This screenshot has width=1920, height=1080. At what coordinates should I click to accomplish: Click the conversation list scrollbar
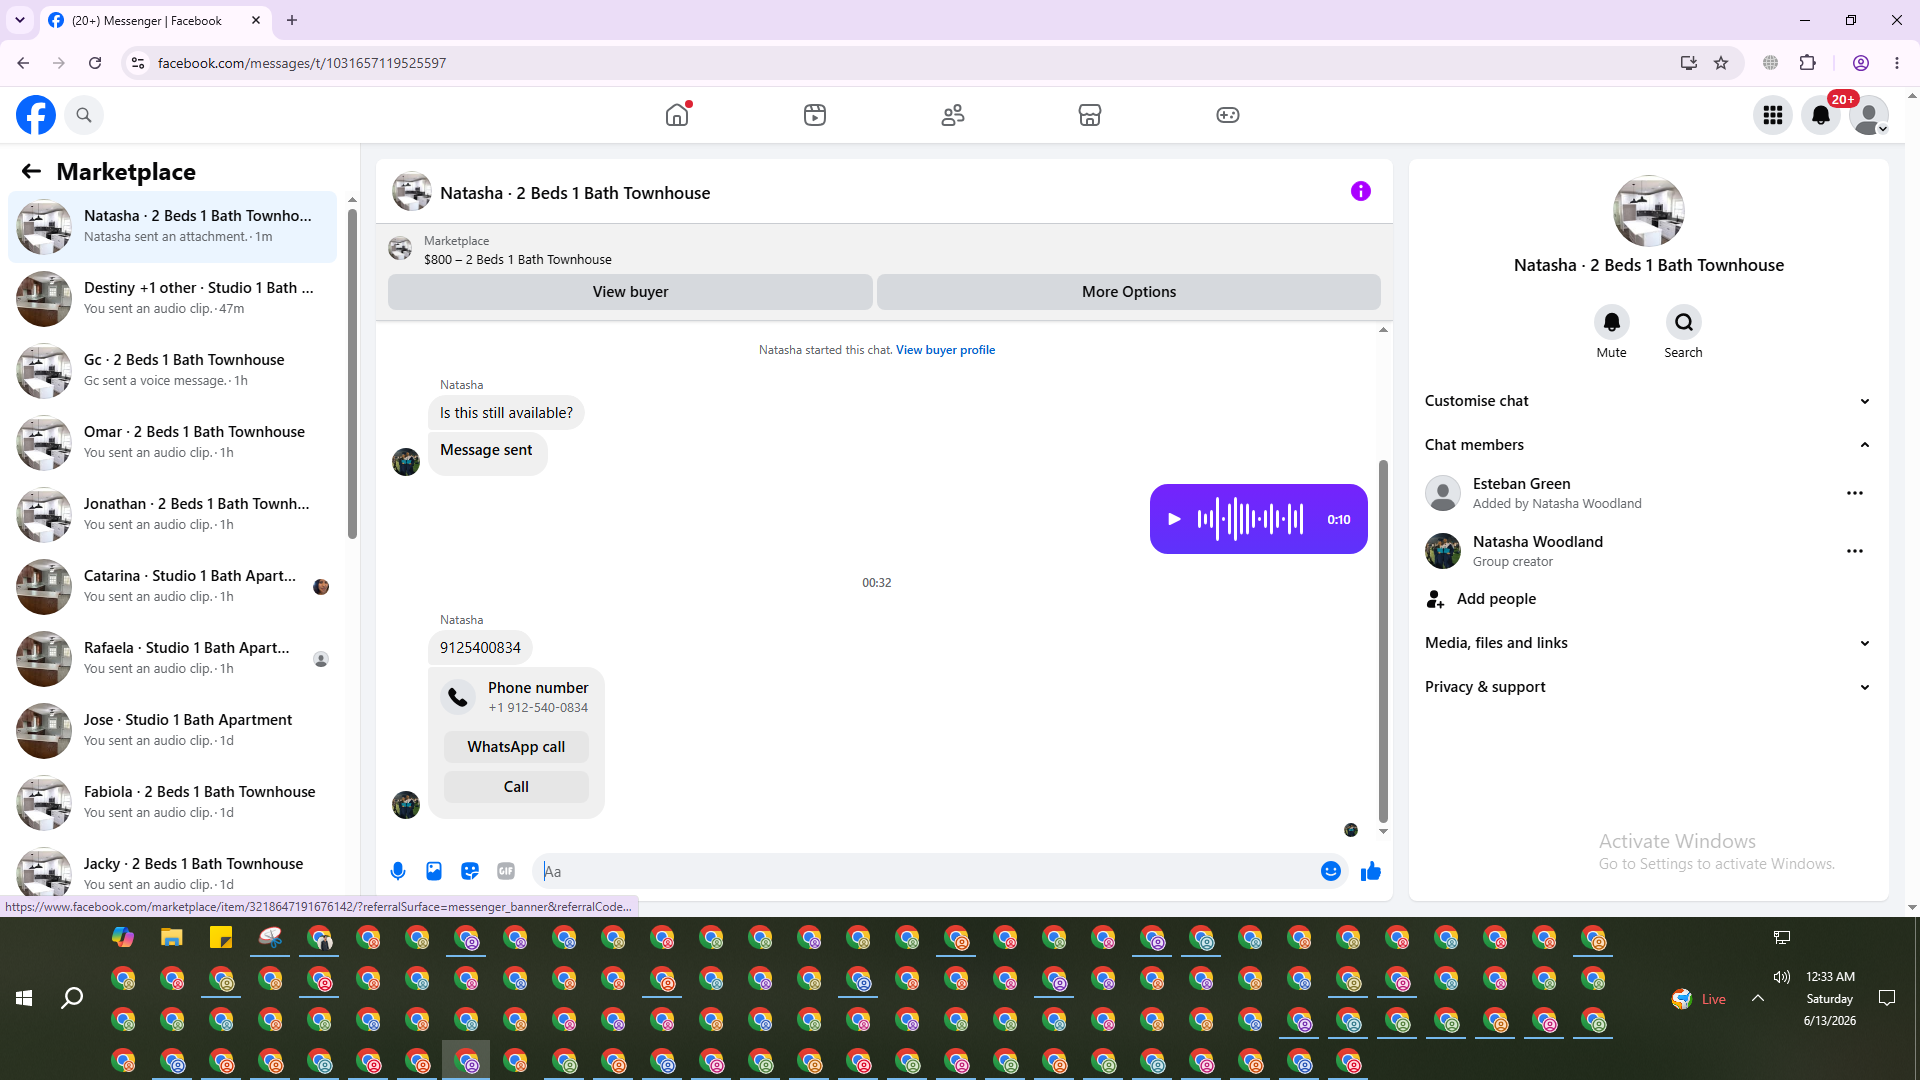tap(352, 372)
